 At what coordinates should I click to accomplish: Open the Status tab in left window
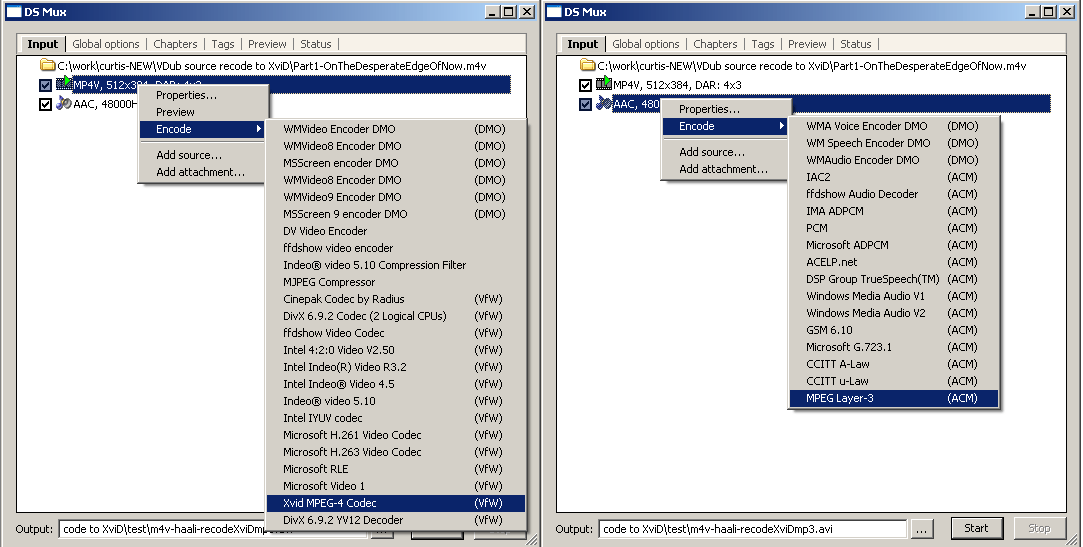coord(316,44)
